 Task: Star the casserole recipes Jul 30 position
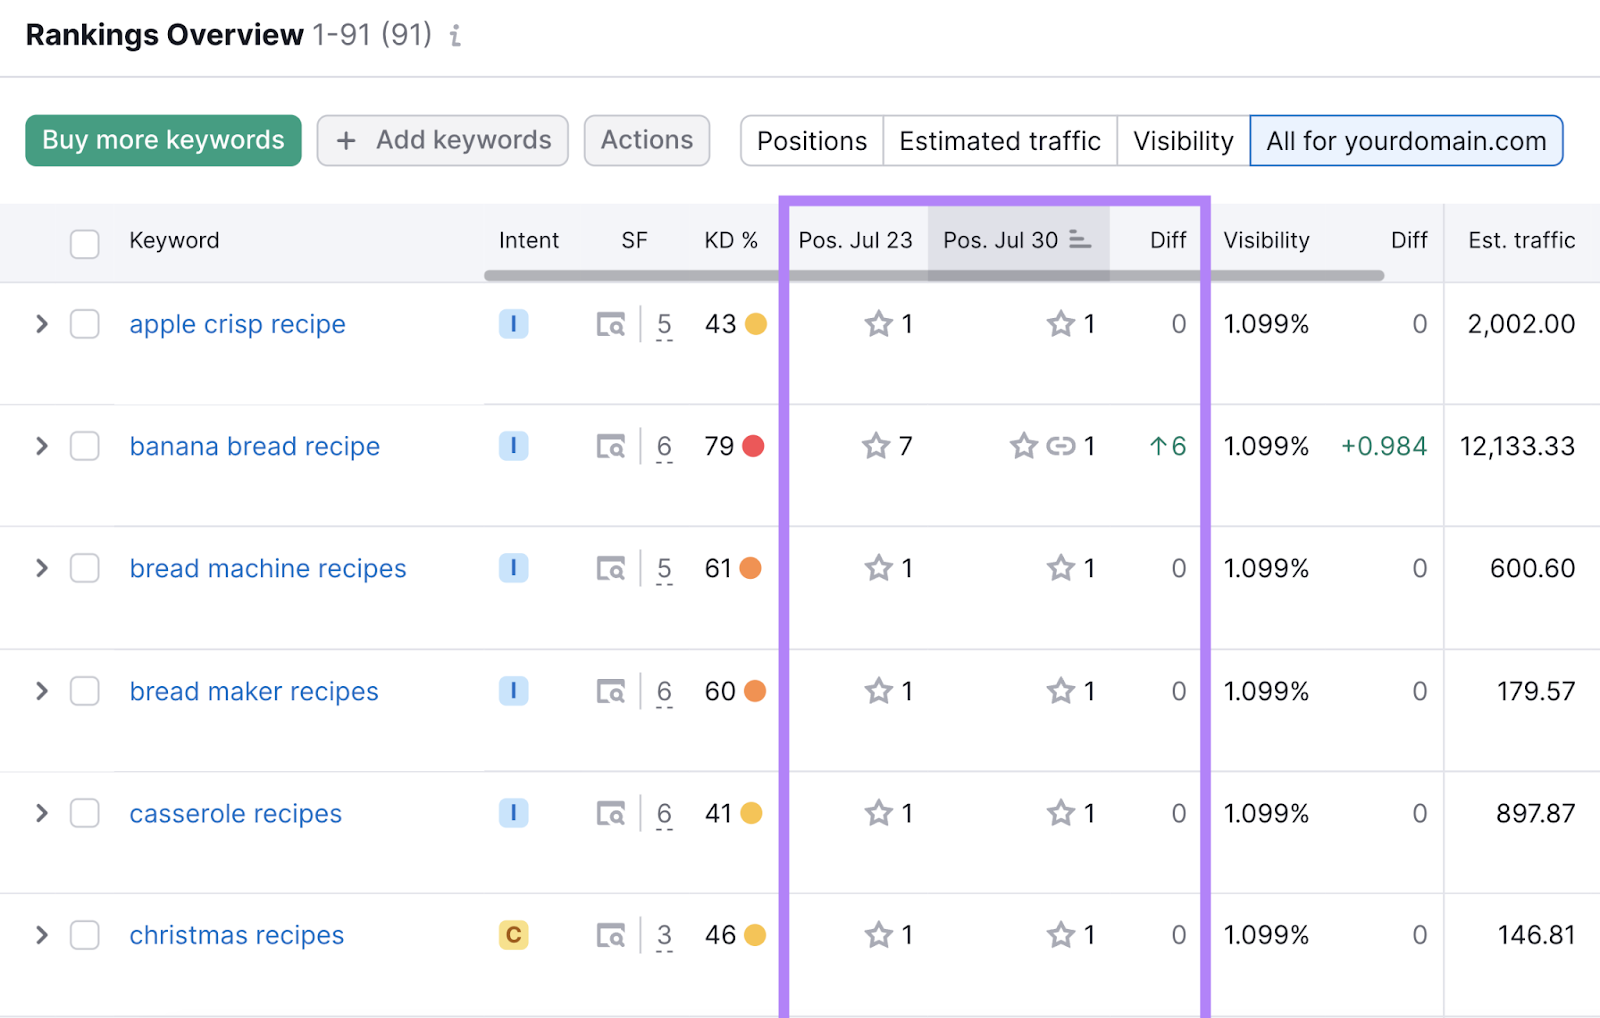coord(1058,813)
